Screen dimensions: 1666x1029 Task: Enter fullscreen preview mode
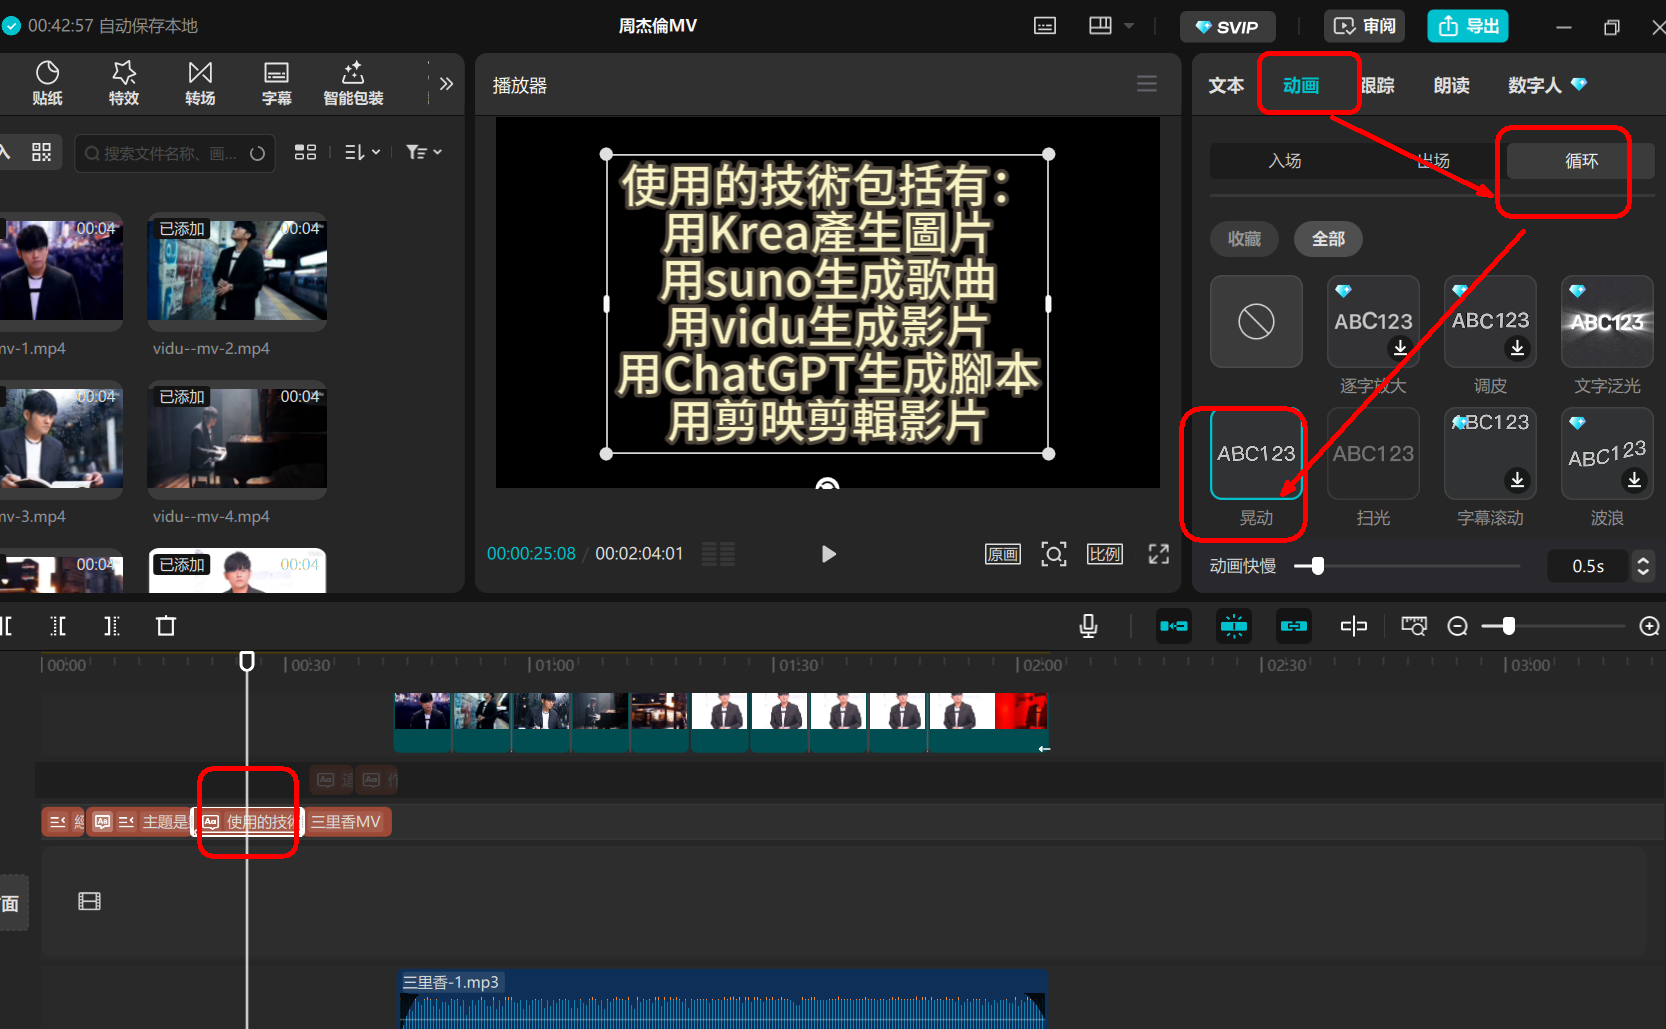coord(1158,554)
